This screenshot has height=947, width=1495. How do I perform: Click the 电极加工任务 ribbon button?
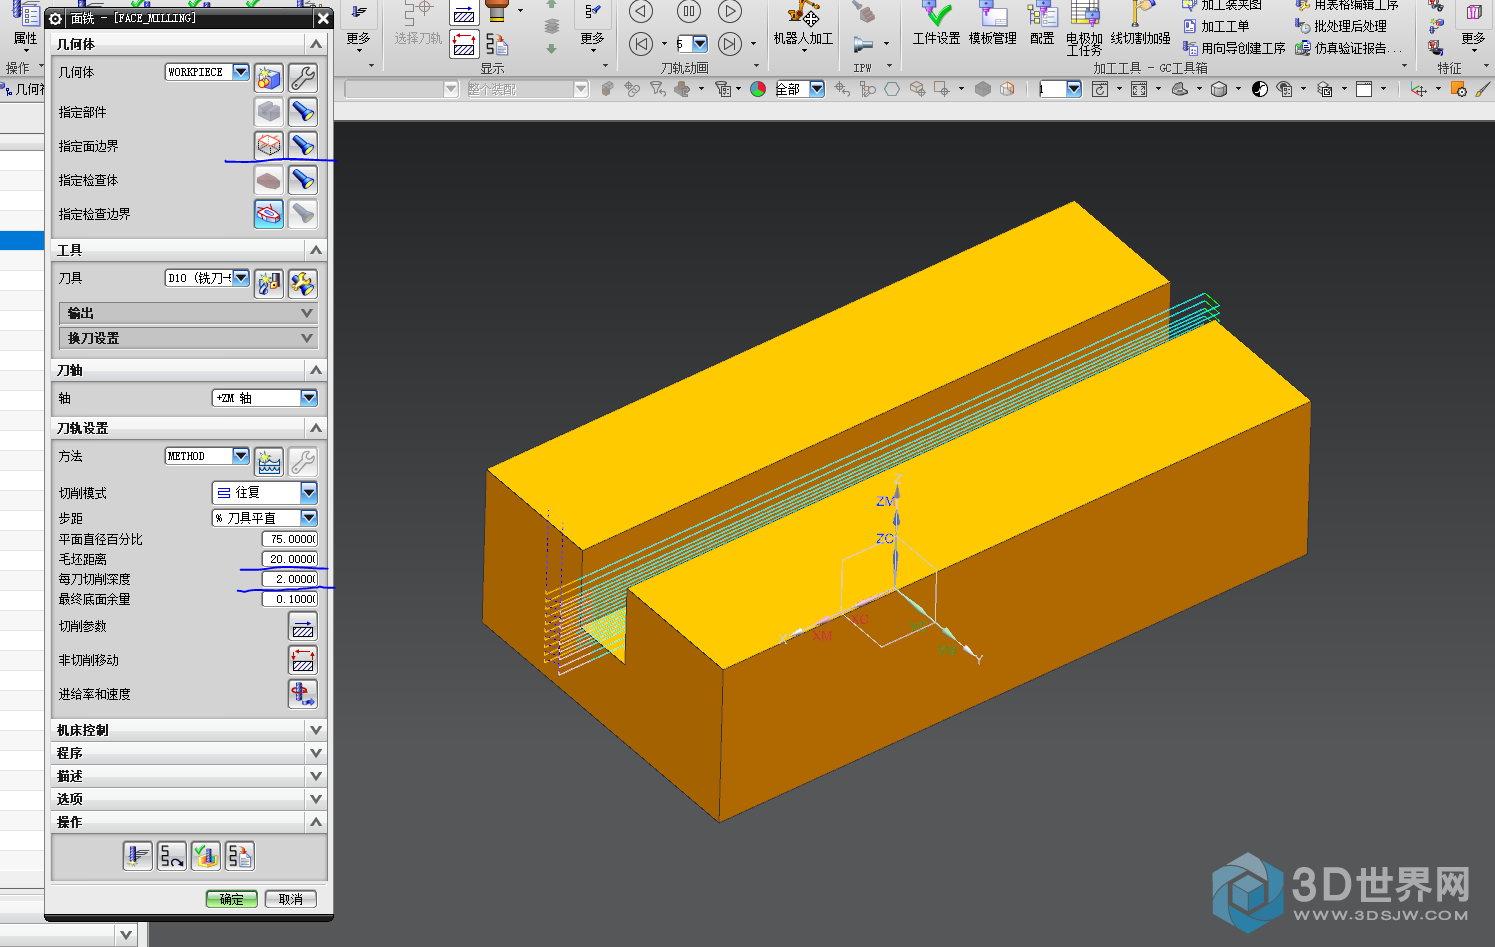[1084, 28]
